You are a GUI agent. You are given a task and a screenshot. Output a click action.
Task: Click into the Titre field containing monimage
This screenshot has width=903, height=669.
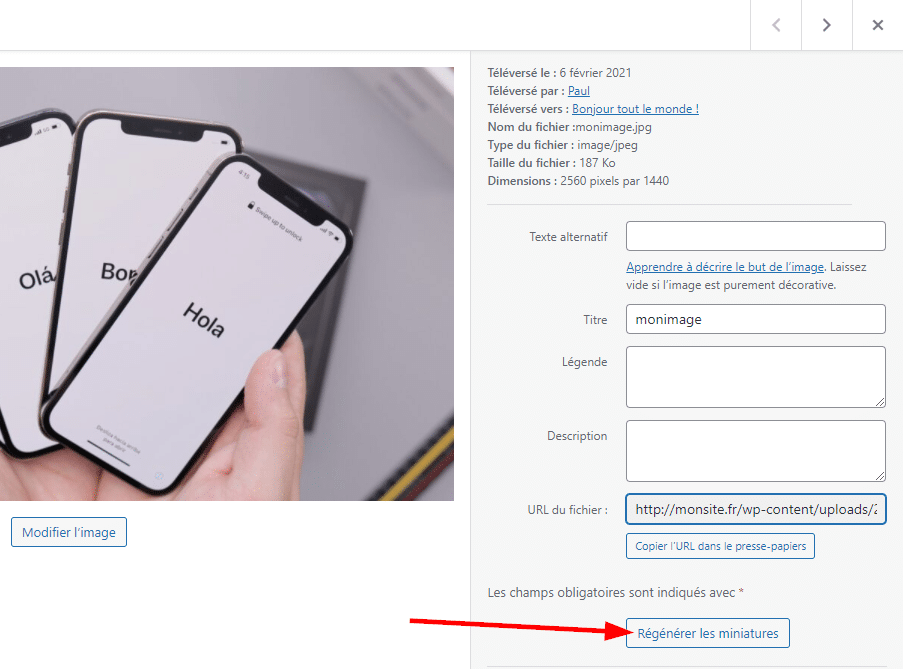[755, 319]
